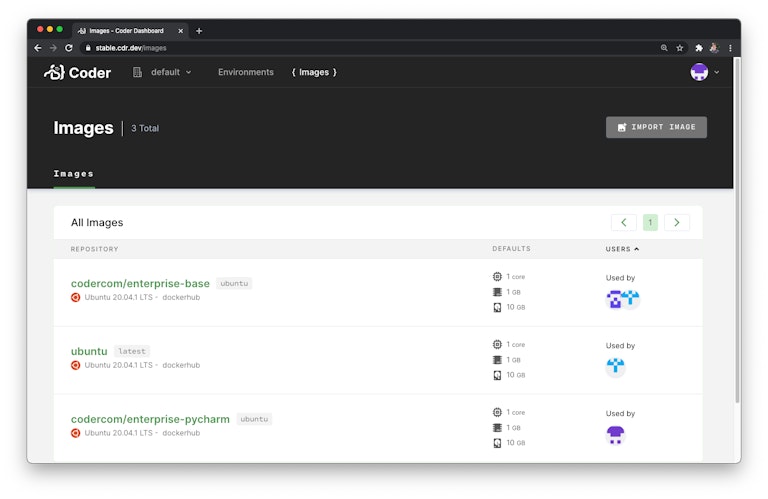768x499 pixels.
Task: Go to the Environments page
Action: [246, 72]
